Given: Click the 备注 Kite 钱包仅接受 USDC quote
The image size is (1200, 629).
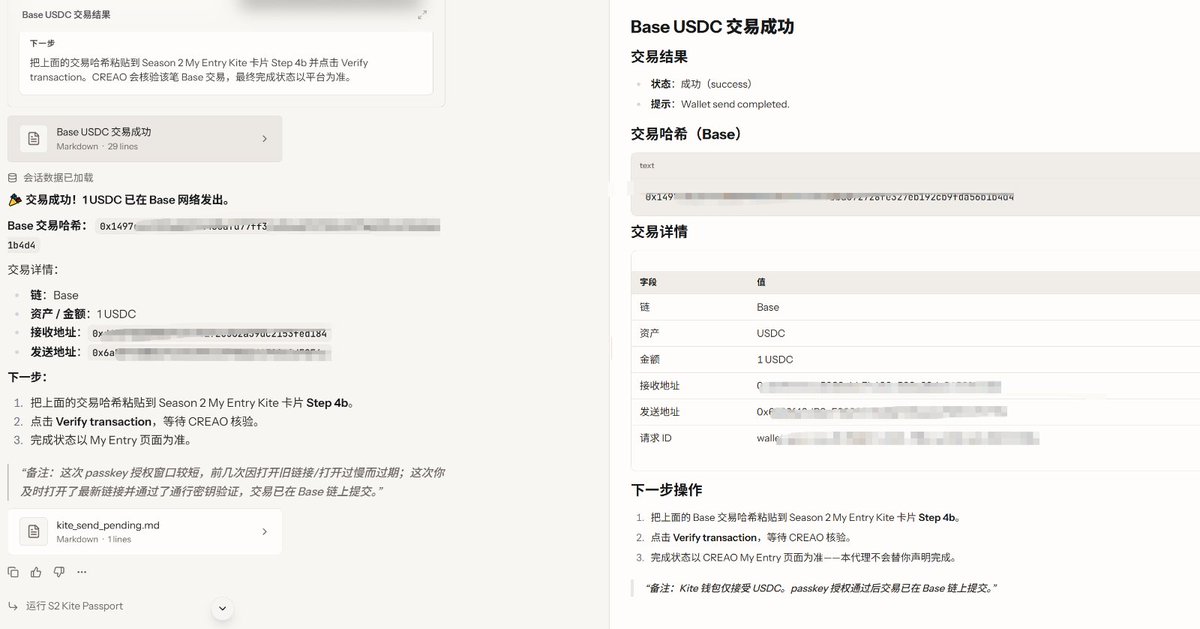Looking at the screenshot, I should [821, 588].
